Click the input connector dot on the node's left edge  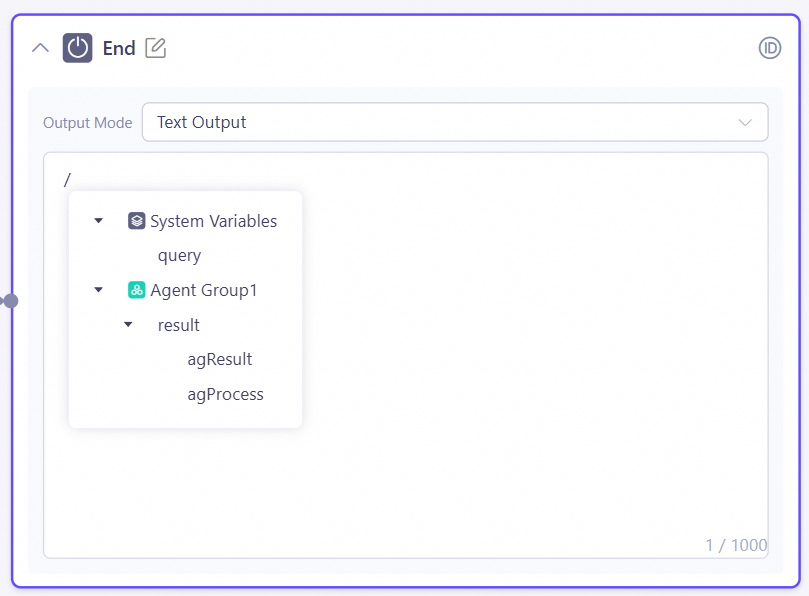10,300
